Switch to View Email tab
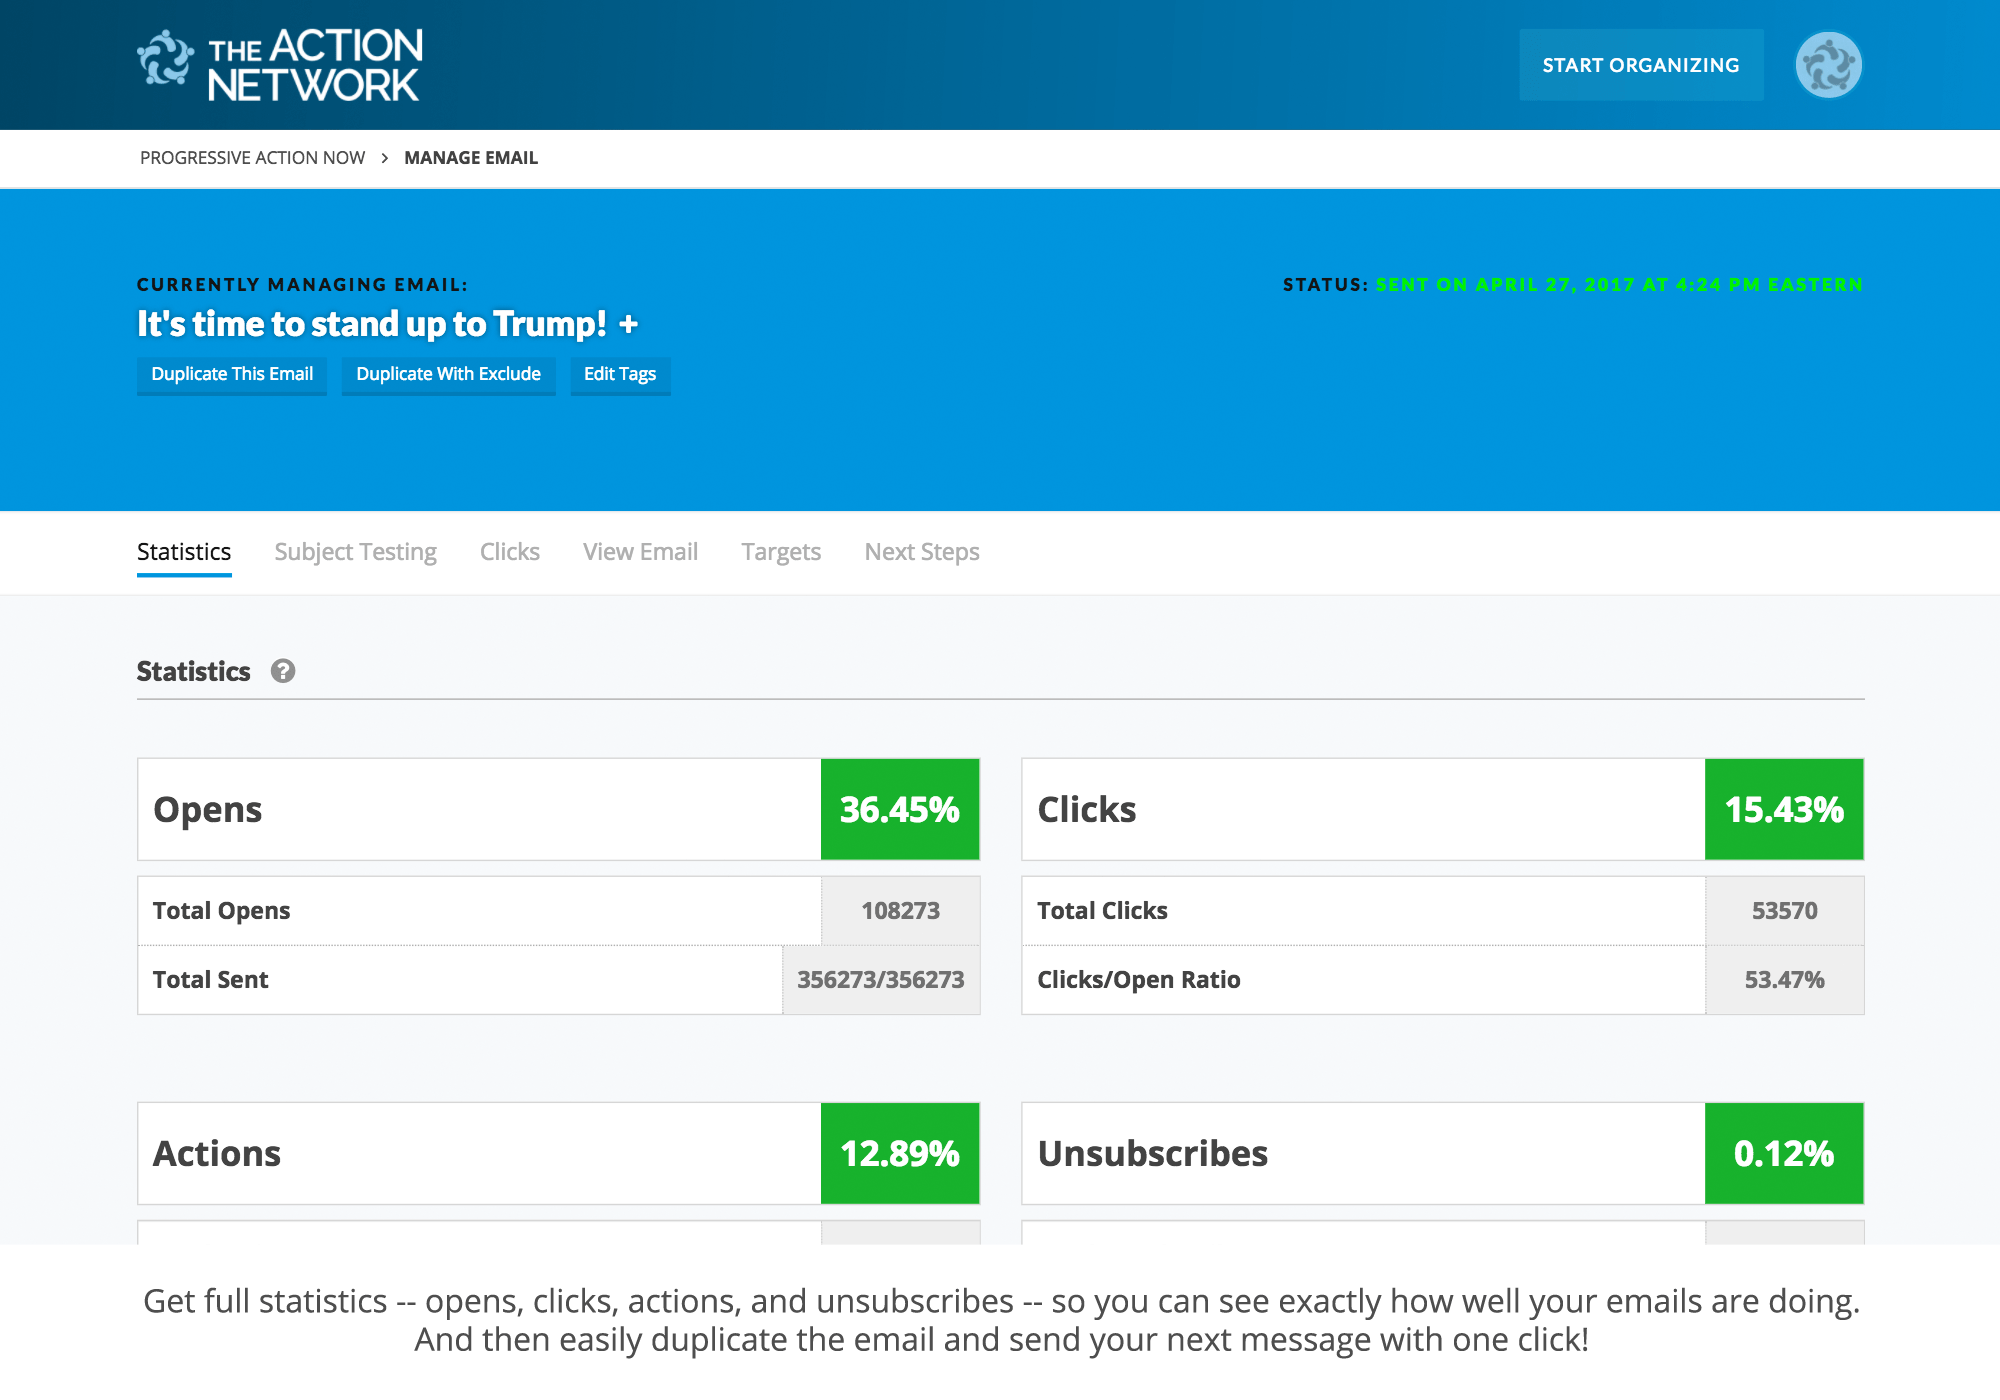This screenshot has width=2000, height=1400. pyautogui.click(x=640, y=552)
